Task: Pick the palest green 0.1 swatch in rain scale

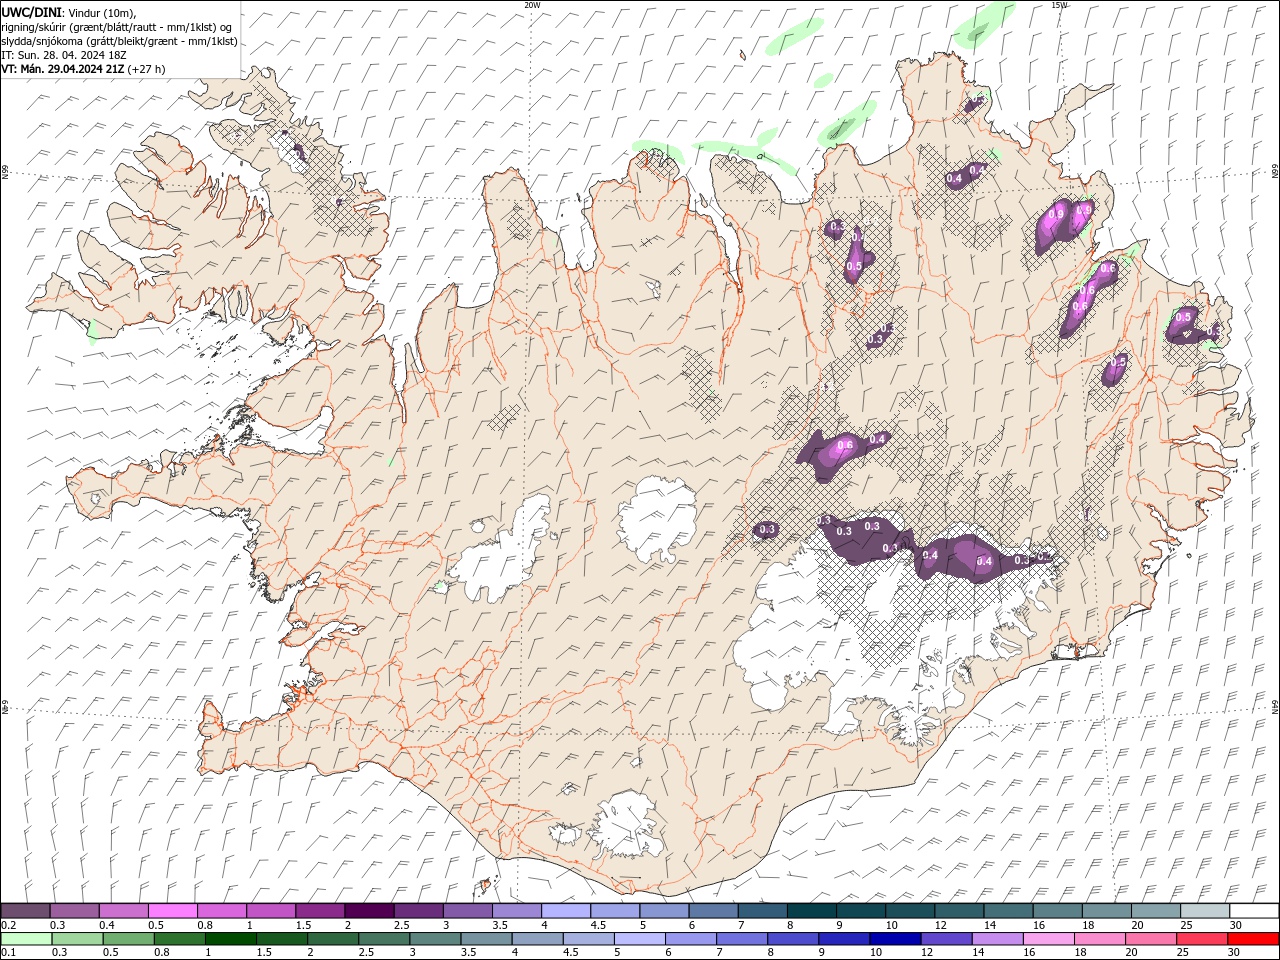Action: (x=26, y=939)
